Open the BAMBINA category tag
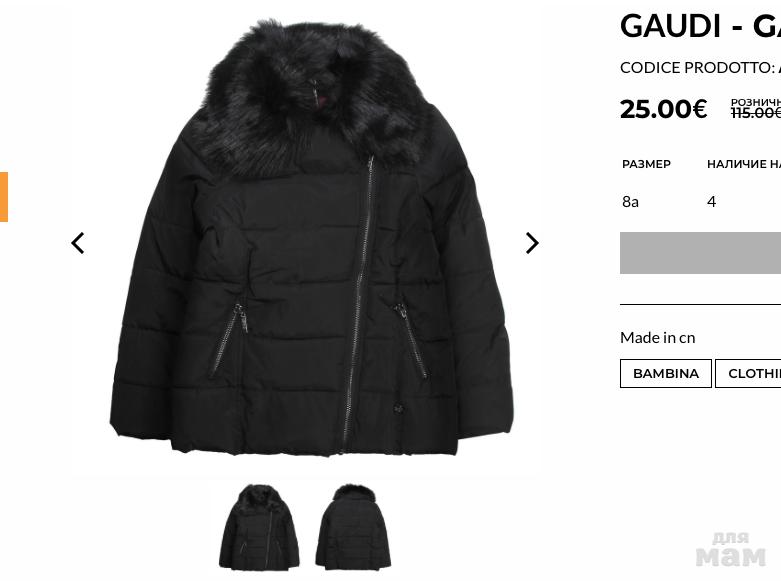This screenshot has width=781, height=581. [665, 373]
